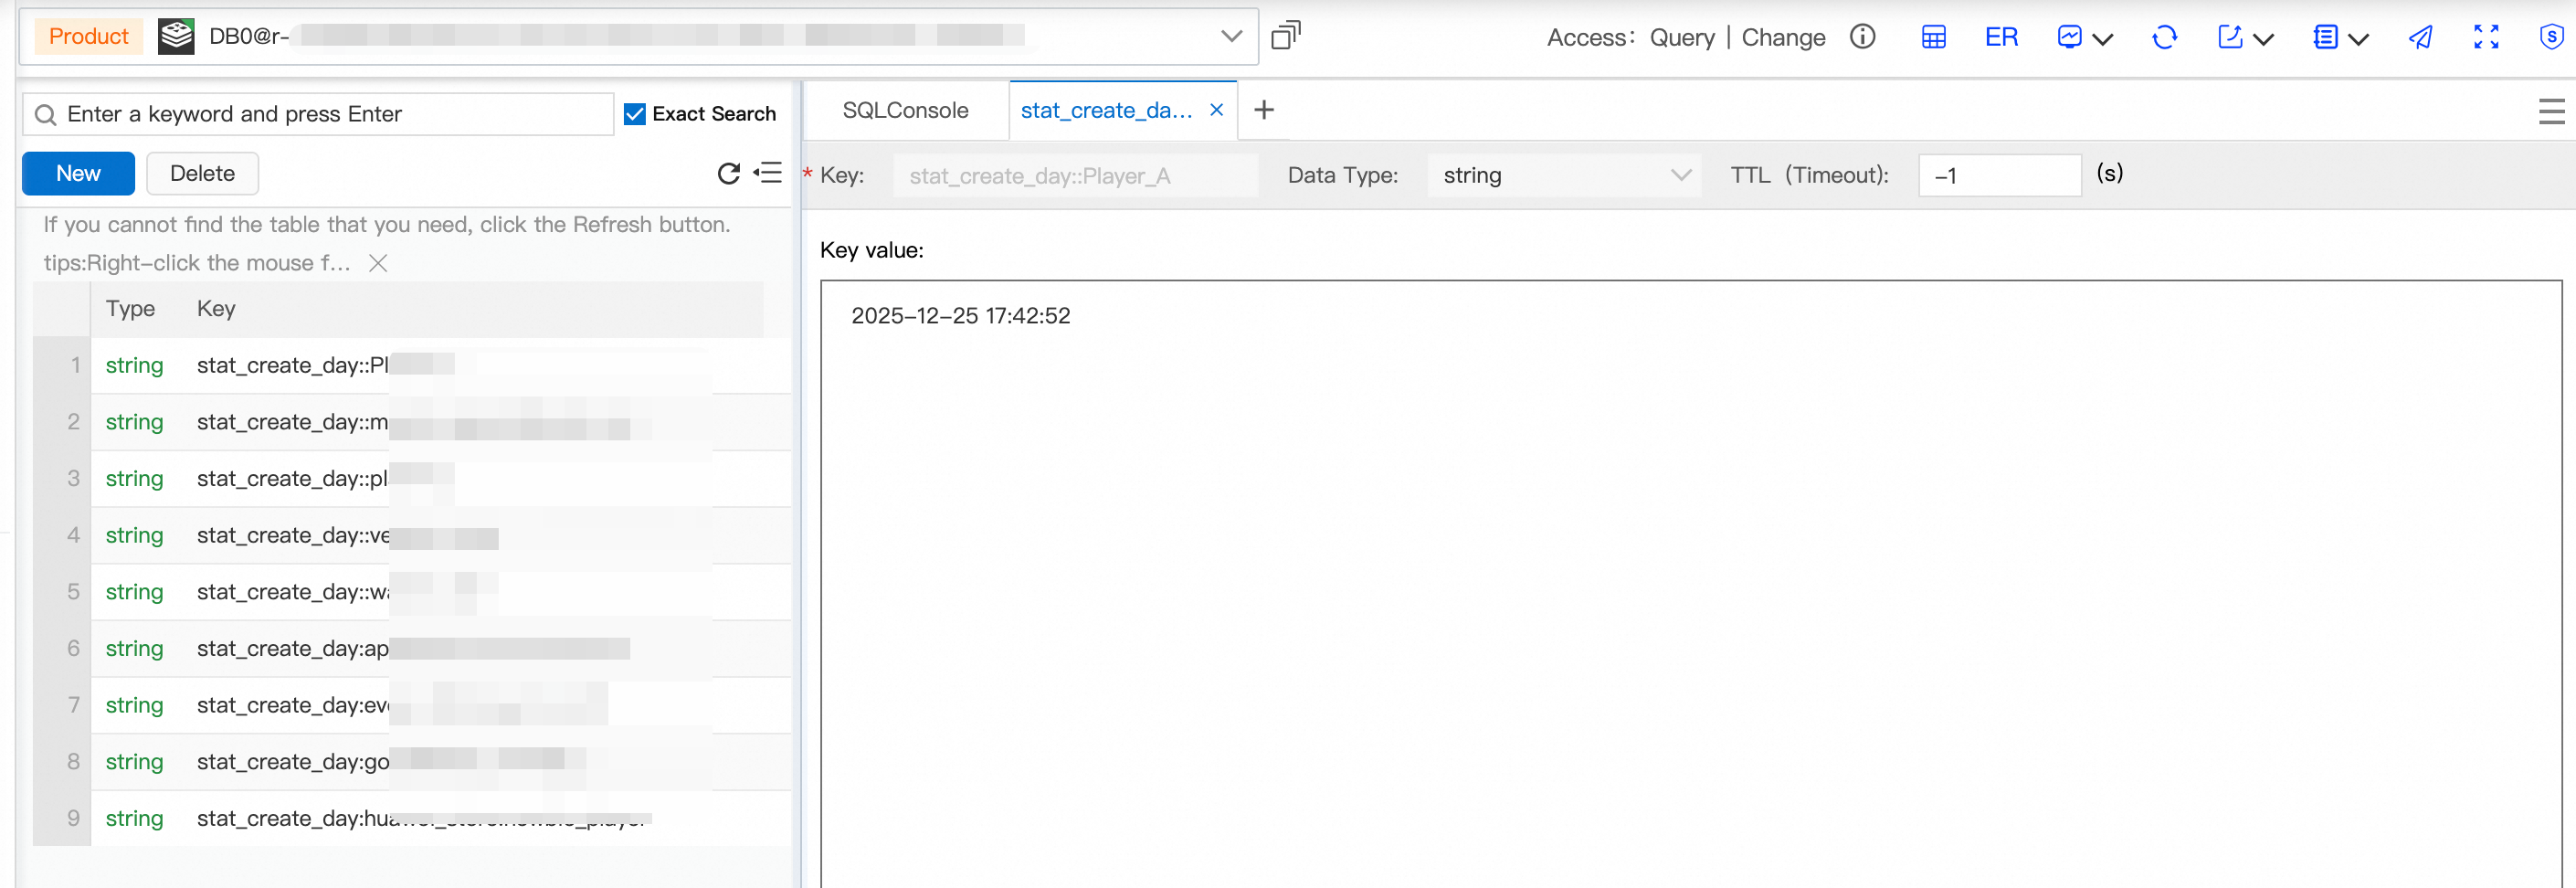Click the paper plane send icon
This screenshot has width=2576, height=888.
click(2420, 38)
